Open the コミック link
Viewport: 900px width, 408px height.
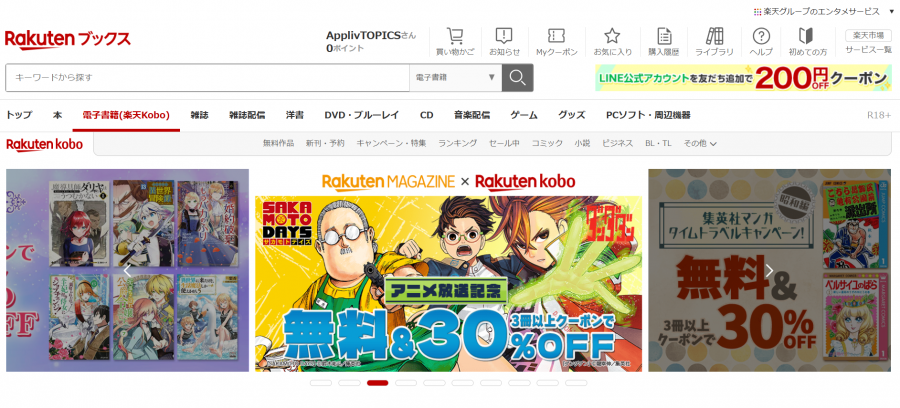tap(547, 143)
